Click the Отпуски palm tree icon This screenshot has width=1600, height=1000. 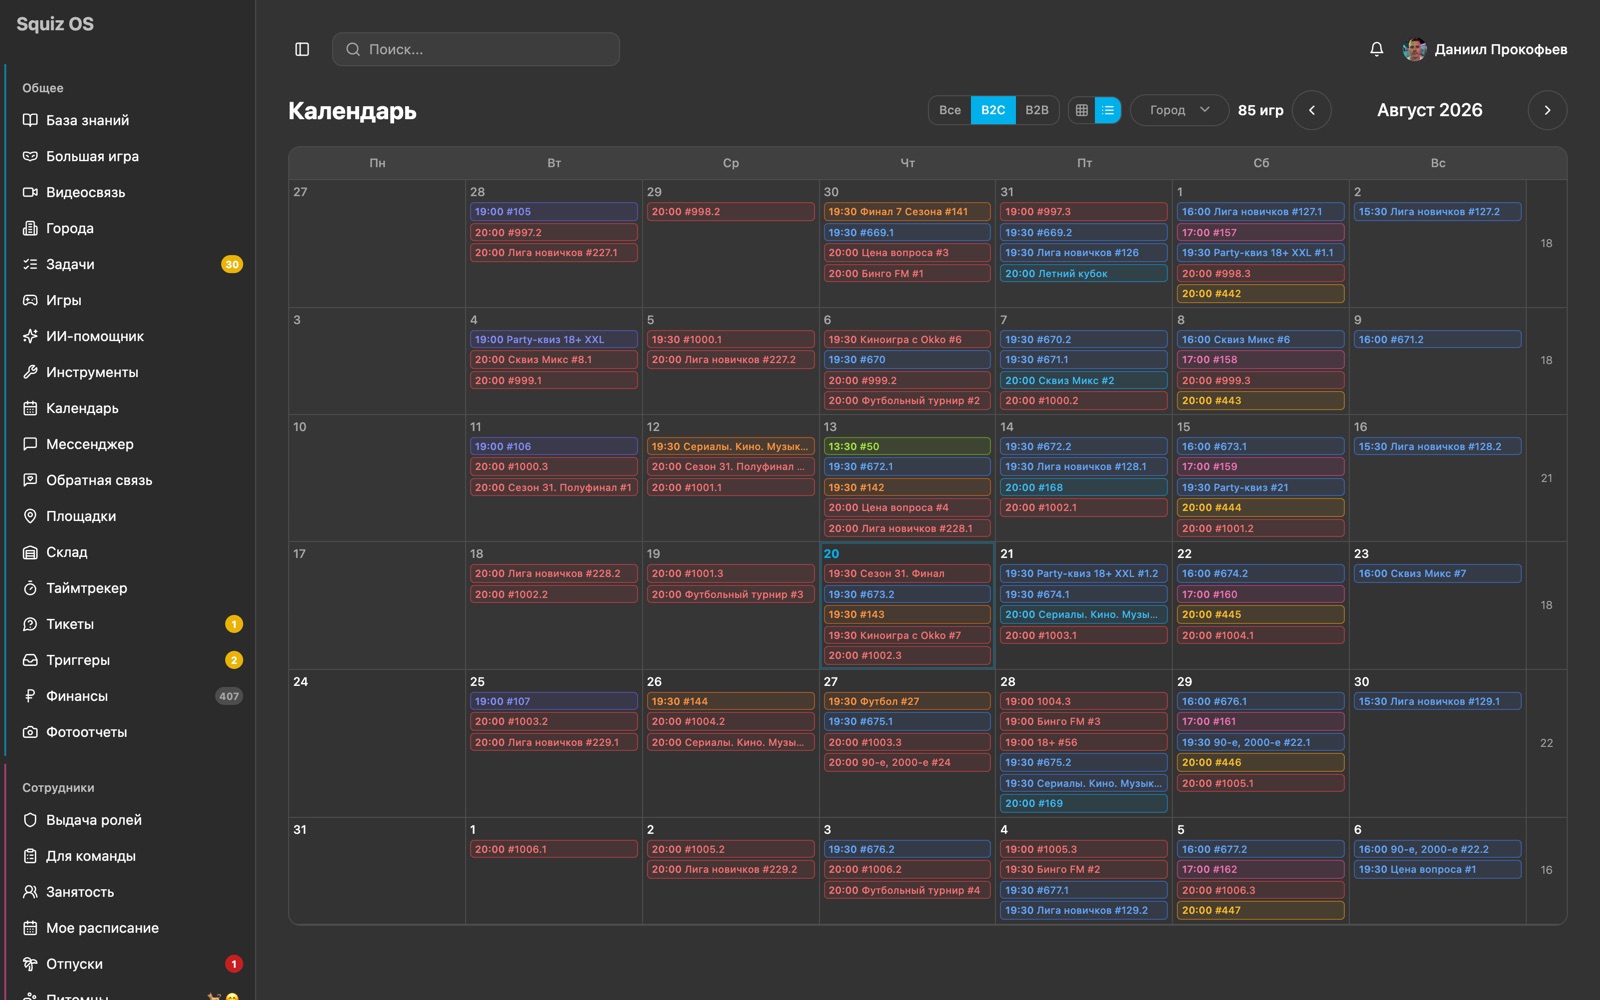[x=30, y=964]
